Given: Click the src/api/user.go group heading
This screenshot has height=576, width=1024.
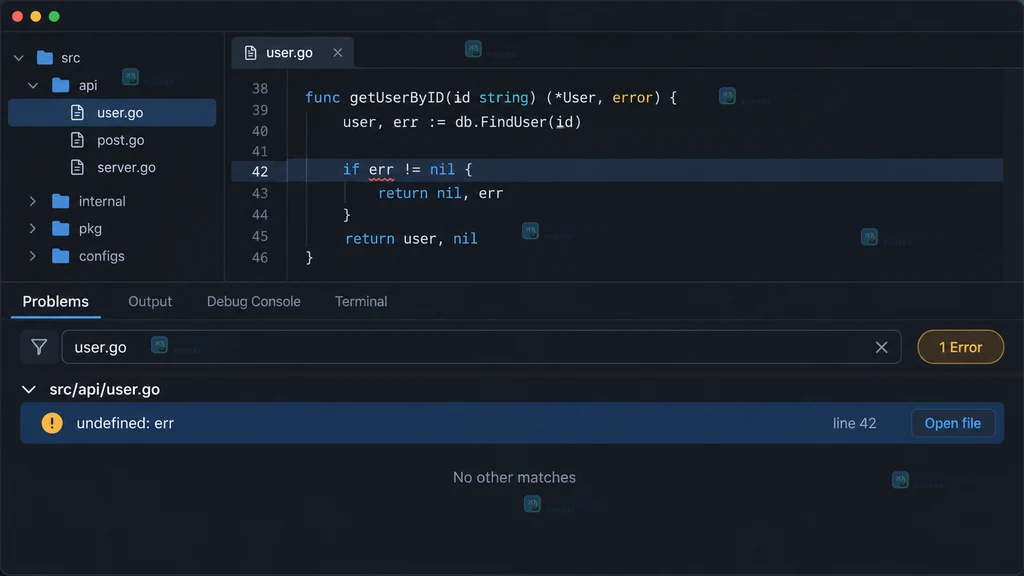Looking at the screenshot, I should pos(104,390).
